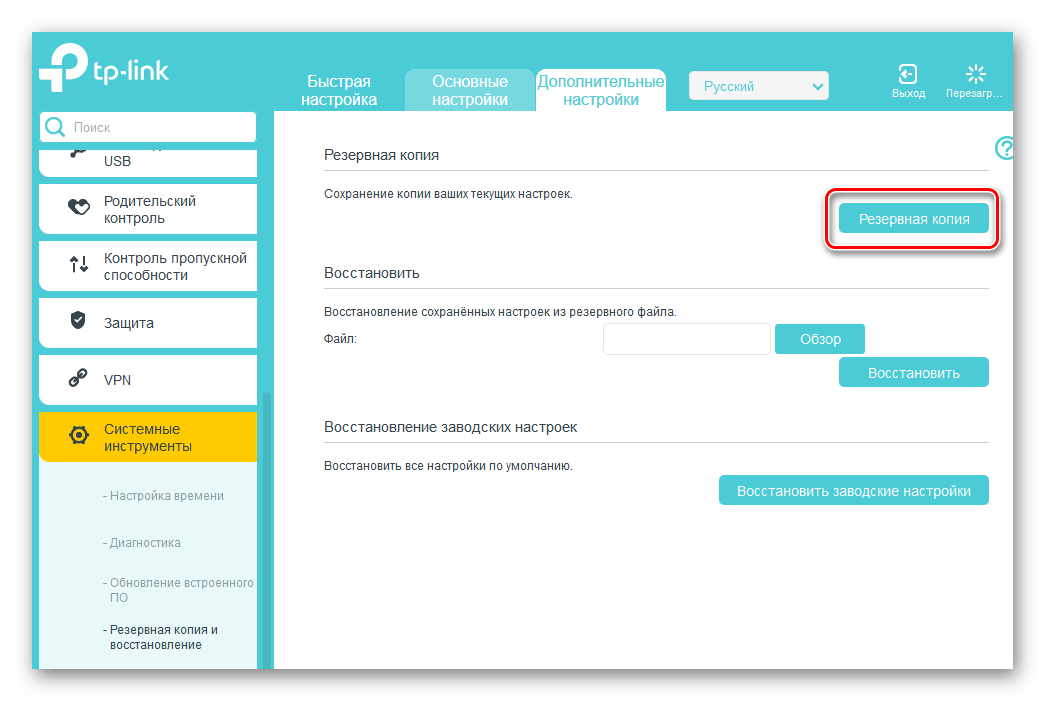The width and height of the screenshot is (1045, 701).
Task: Open Контроль пропускной способности section
Action: (148, 266)
